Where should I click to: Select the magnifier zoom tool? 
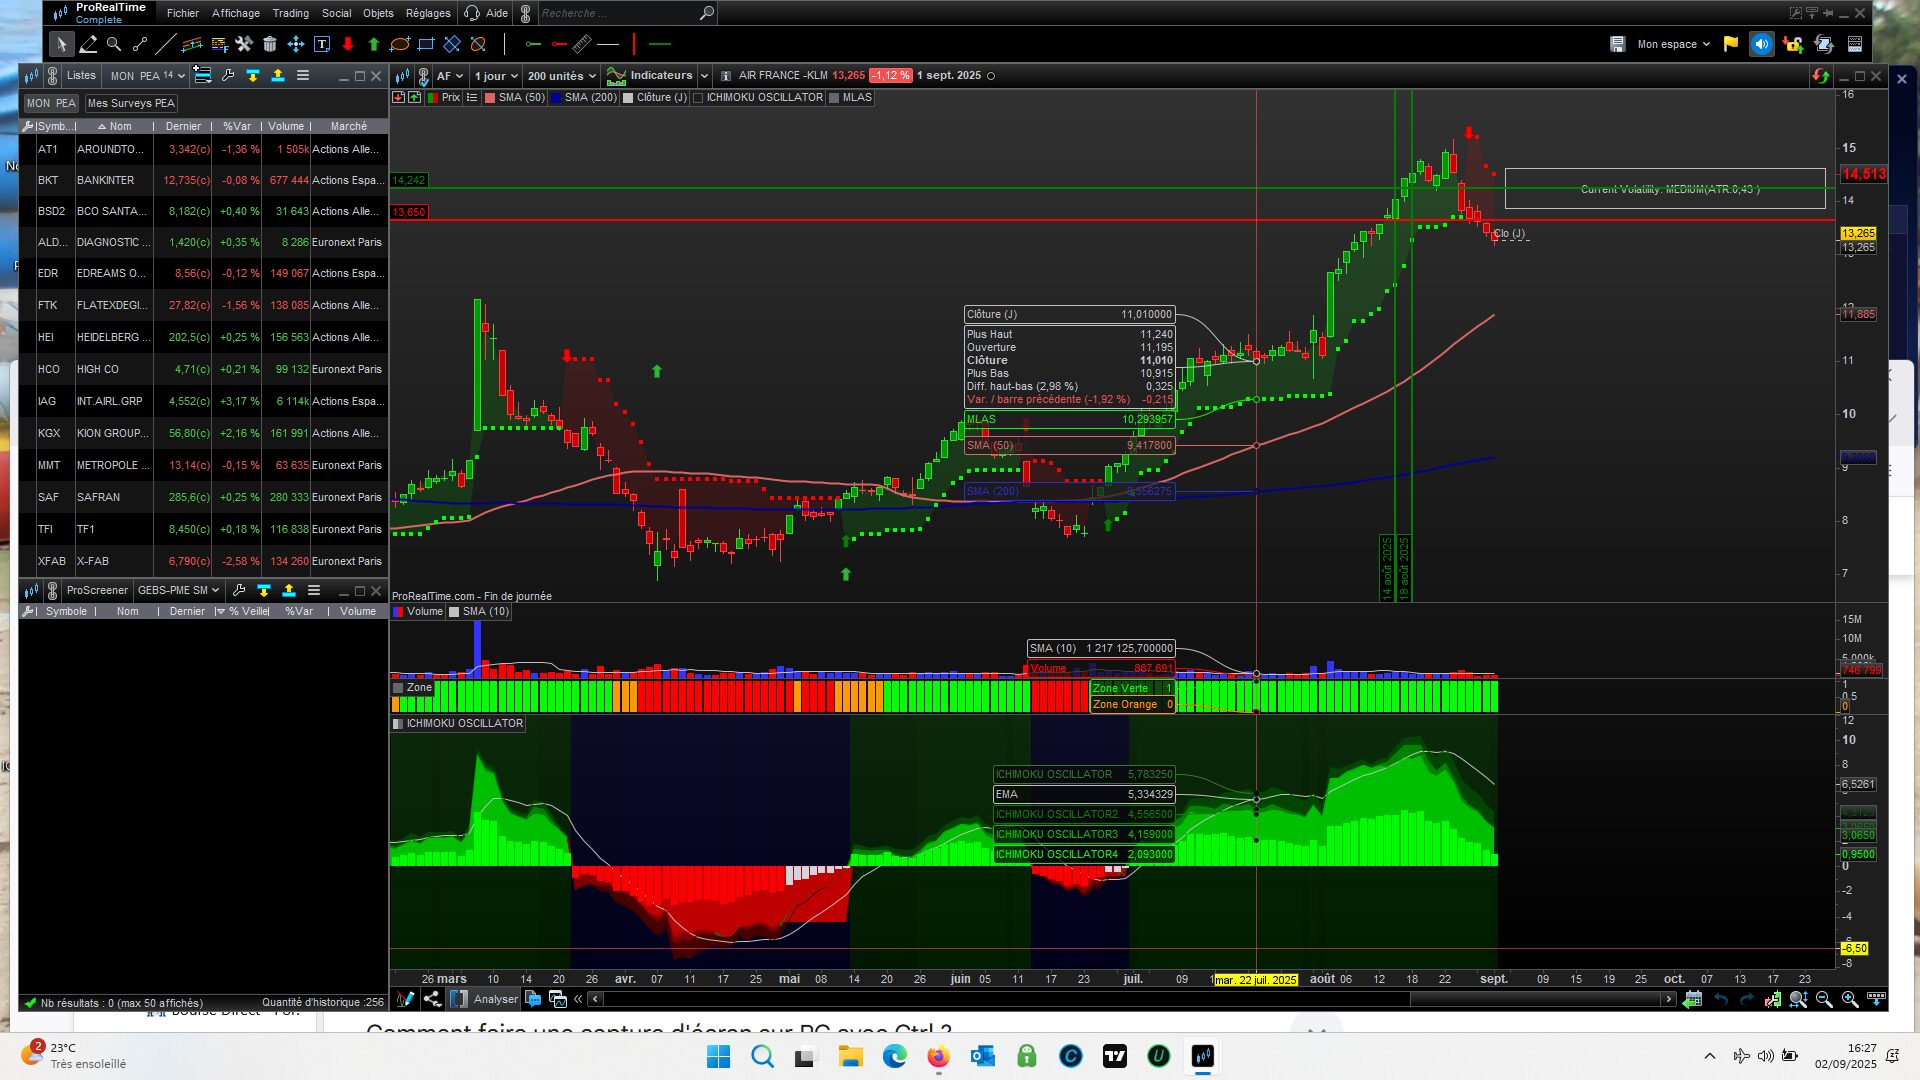(114, 44)
